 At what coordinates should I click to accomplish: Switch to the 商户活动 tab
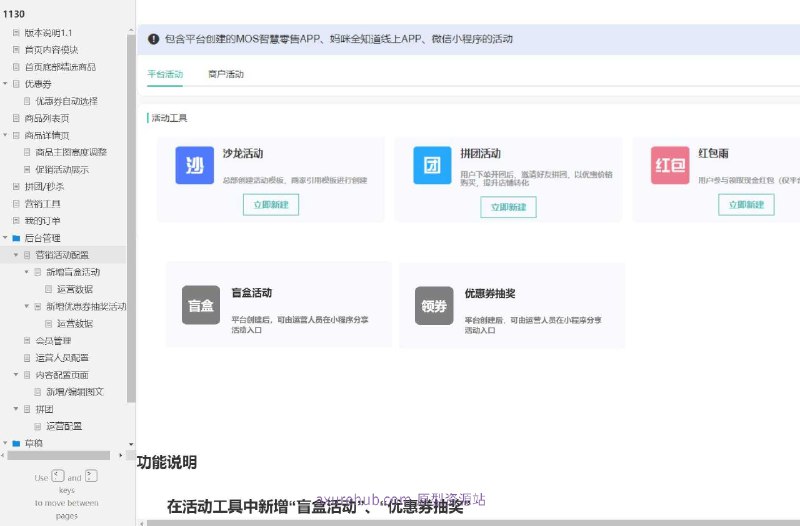pos(226,74)
